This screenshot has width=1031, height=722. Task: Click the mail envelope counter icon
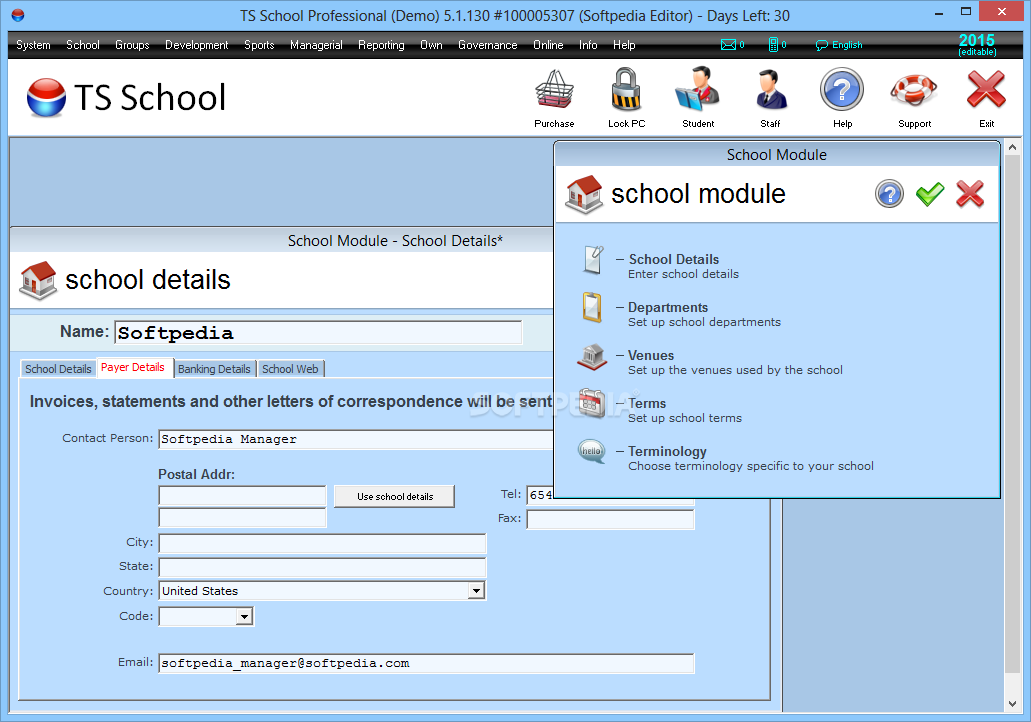pos(728,45)
